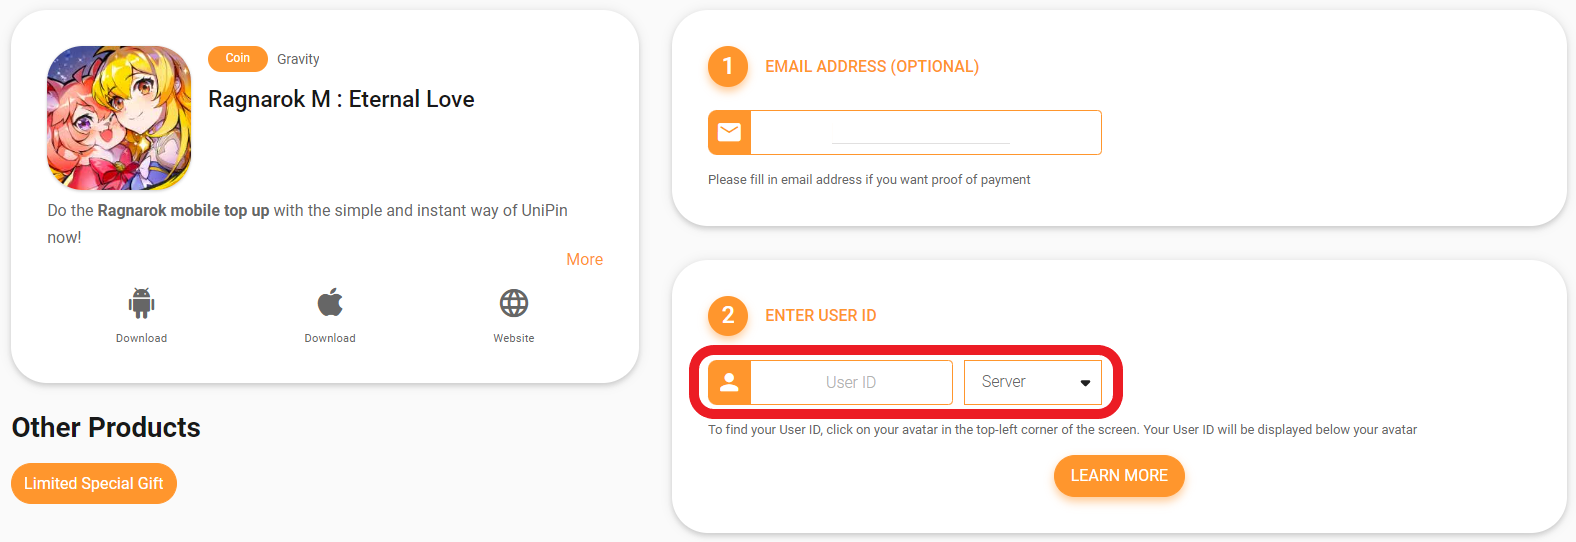1576x542 pixels.
Task: Click the Website label under globe
Action: pos(514,338)
